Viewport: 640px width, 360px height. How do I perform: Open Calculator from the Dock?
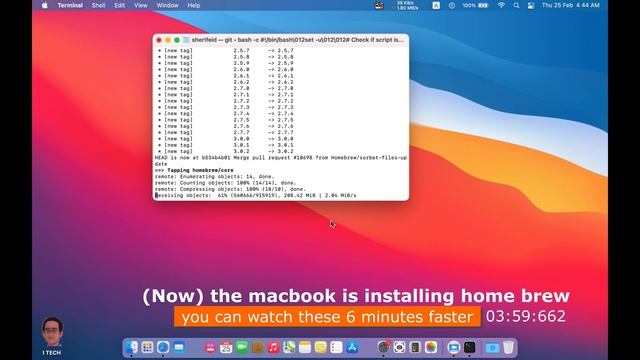tap(415, 347)
